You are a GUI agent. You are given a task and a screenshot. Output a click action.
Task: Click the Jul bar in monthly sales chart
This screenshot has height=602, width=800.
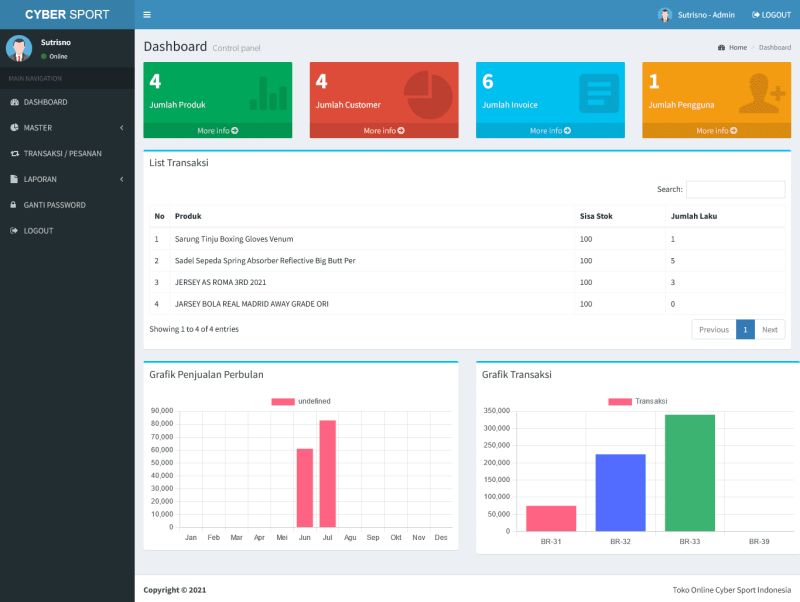click(328, 473)
